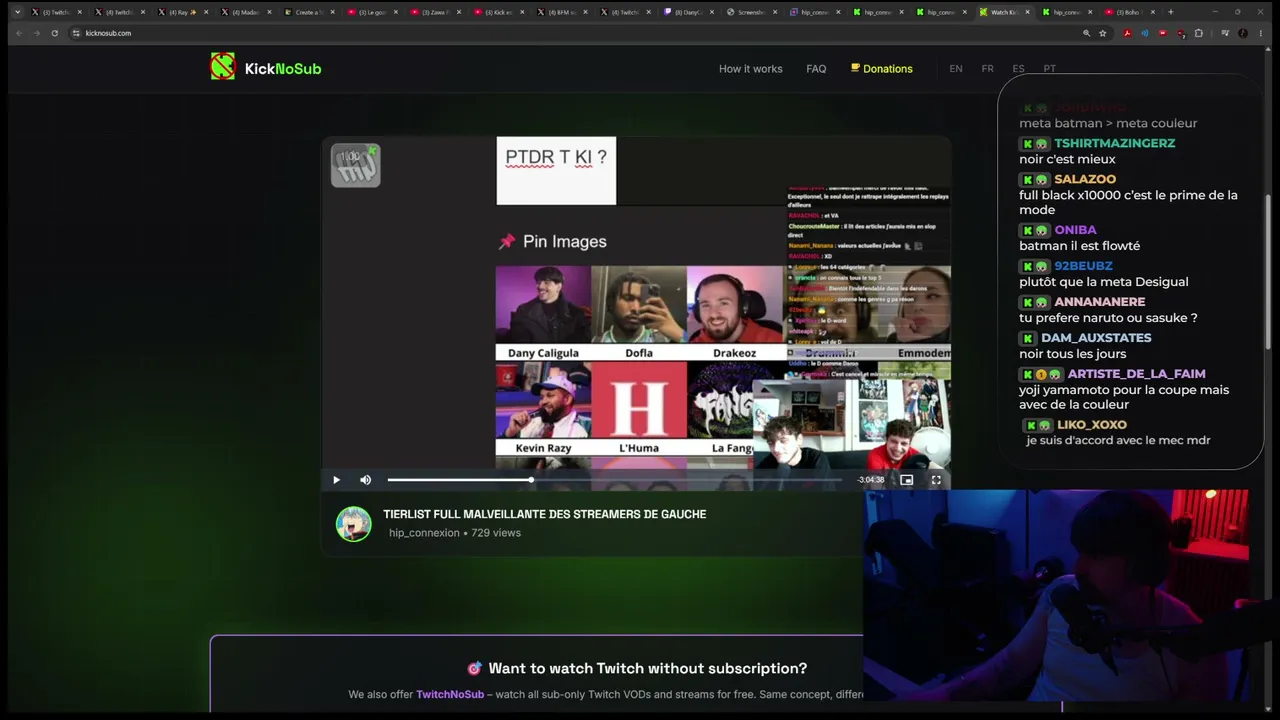Open the site information icon in address bar

76,33
